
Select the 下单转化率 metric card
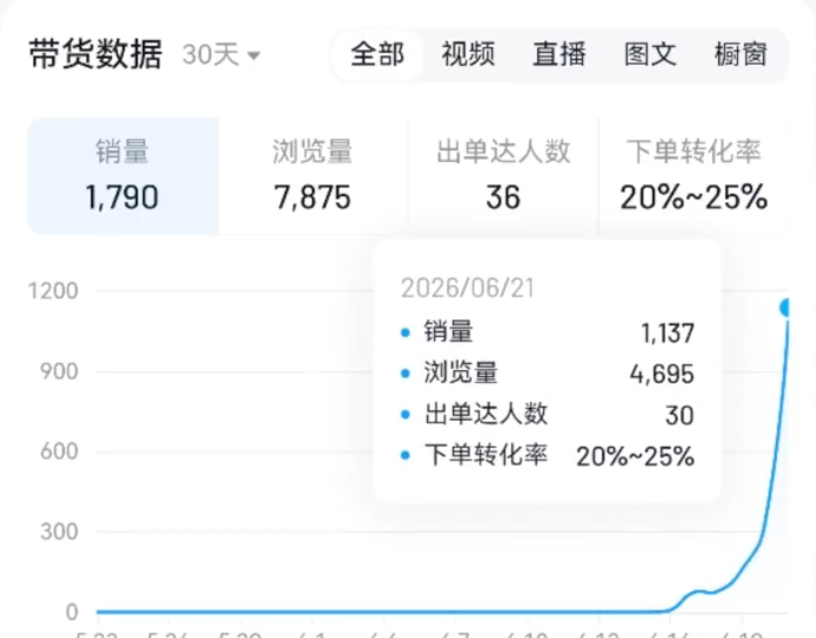(694, 176)
